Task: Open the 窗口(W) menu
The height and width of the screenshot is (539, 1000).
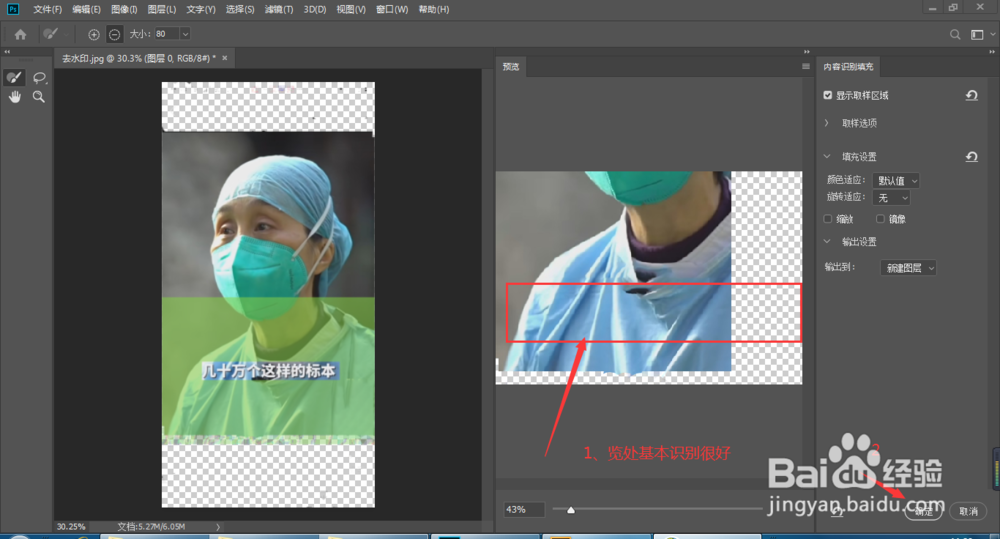Action: click(392, 9)
